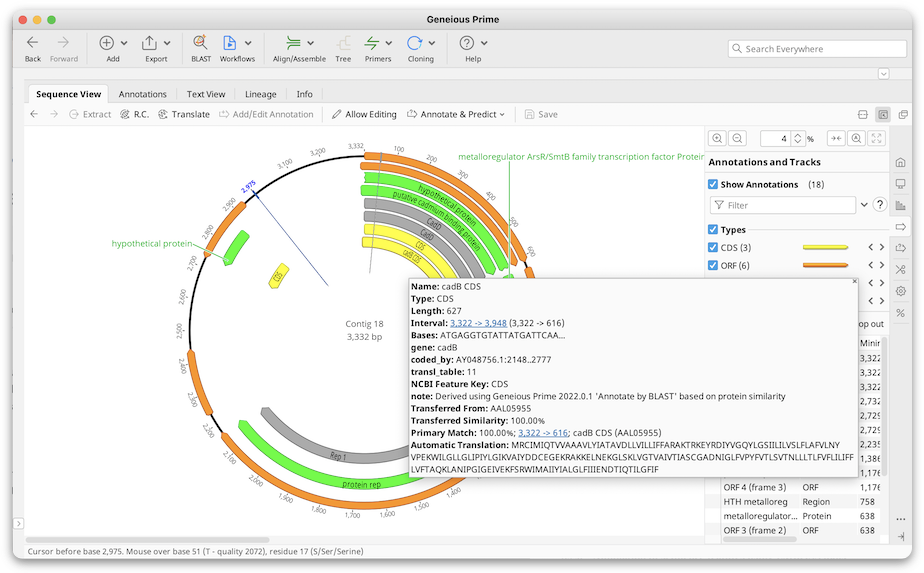
Task: Click the zoom to selection arrows icon
Action: coord(836,139)
